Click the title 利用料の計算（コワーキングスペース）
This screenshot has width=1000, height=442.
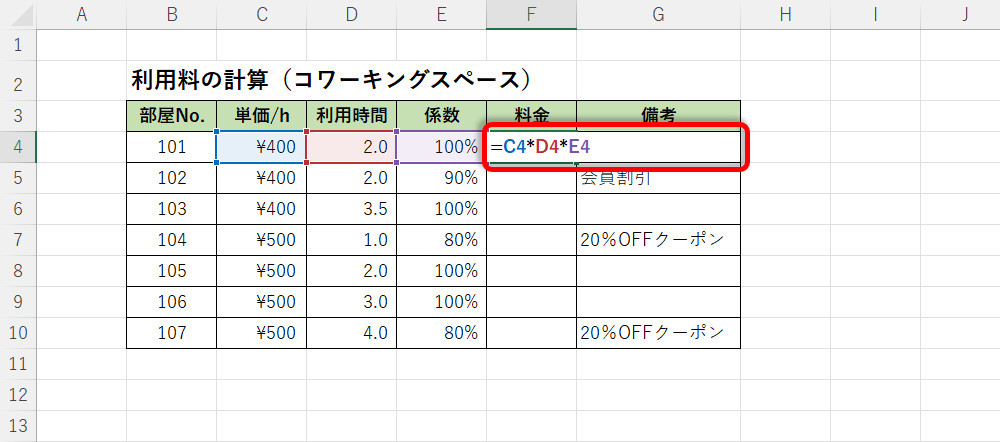coord(331,81)
